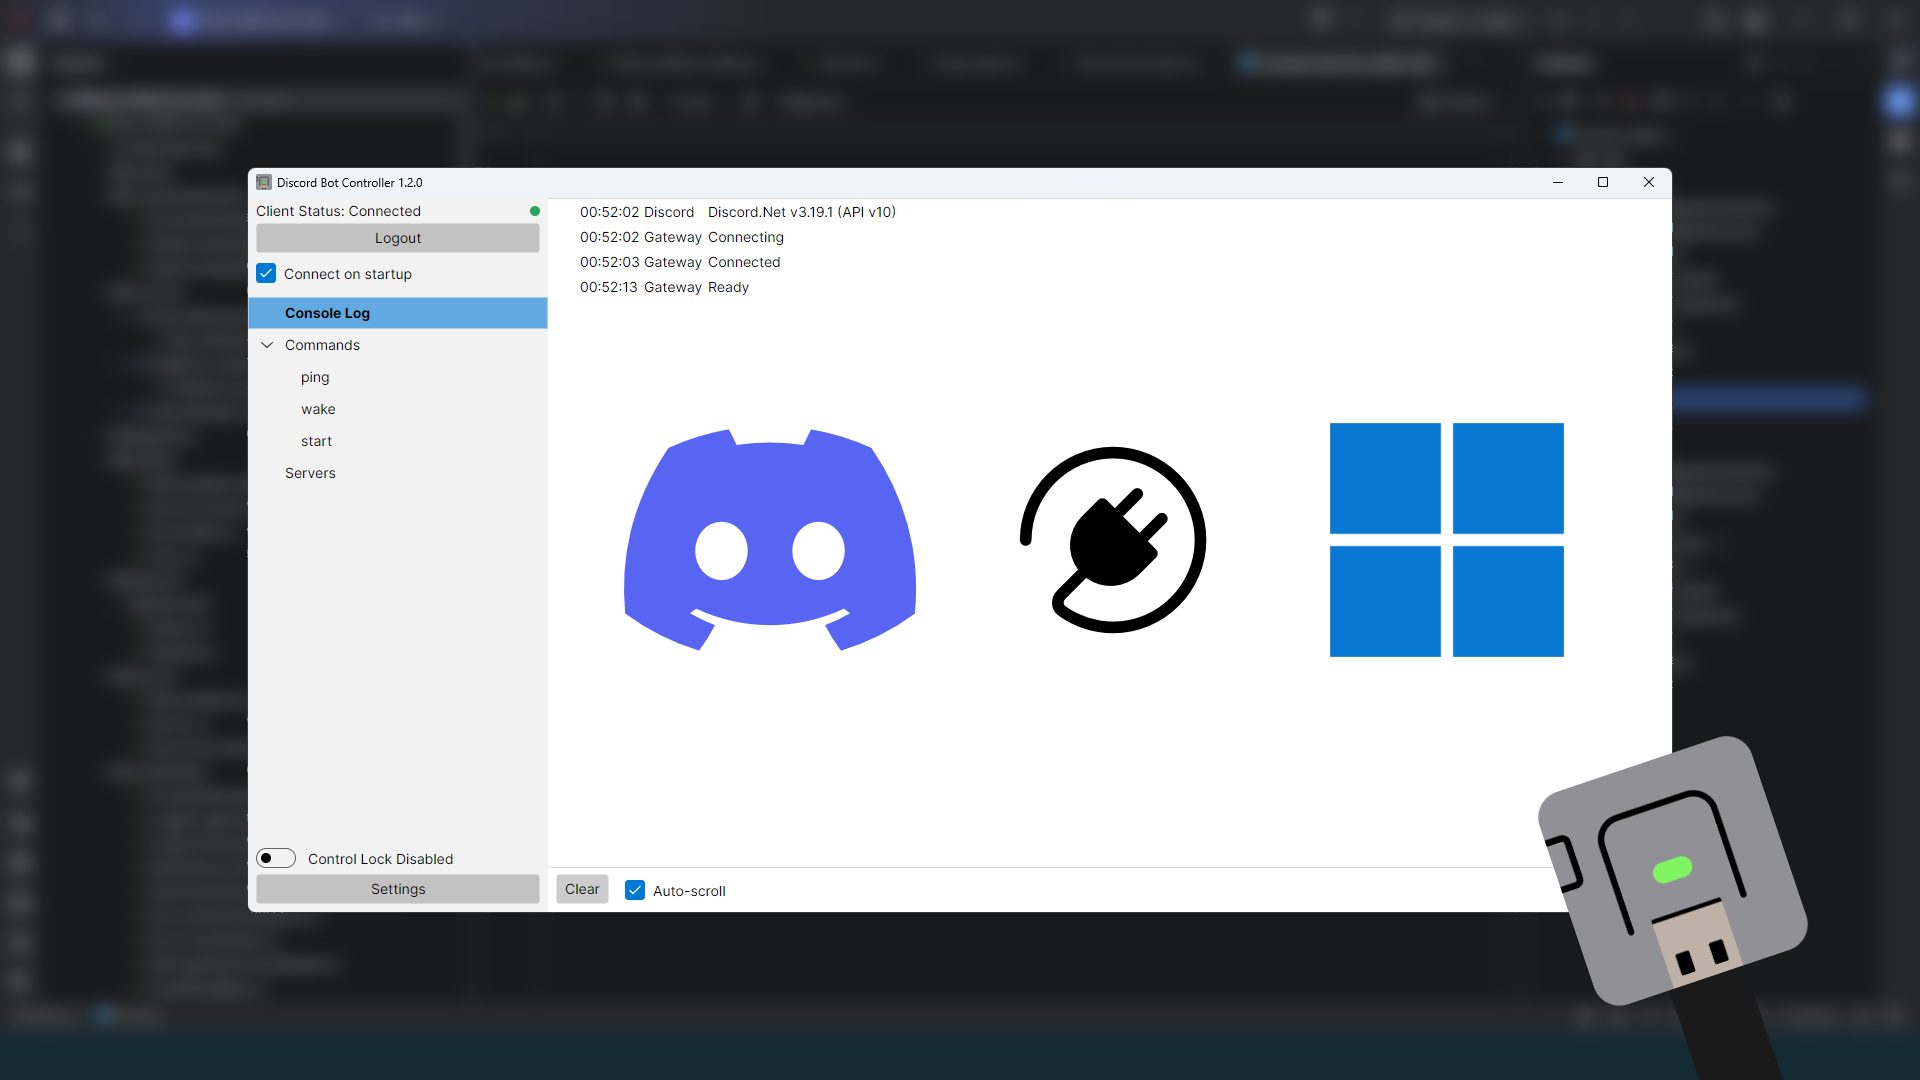Open the start command

coord(316,441)
